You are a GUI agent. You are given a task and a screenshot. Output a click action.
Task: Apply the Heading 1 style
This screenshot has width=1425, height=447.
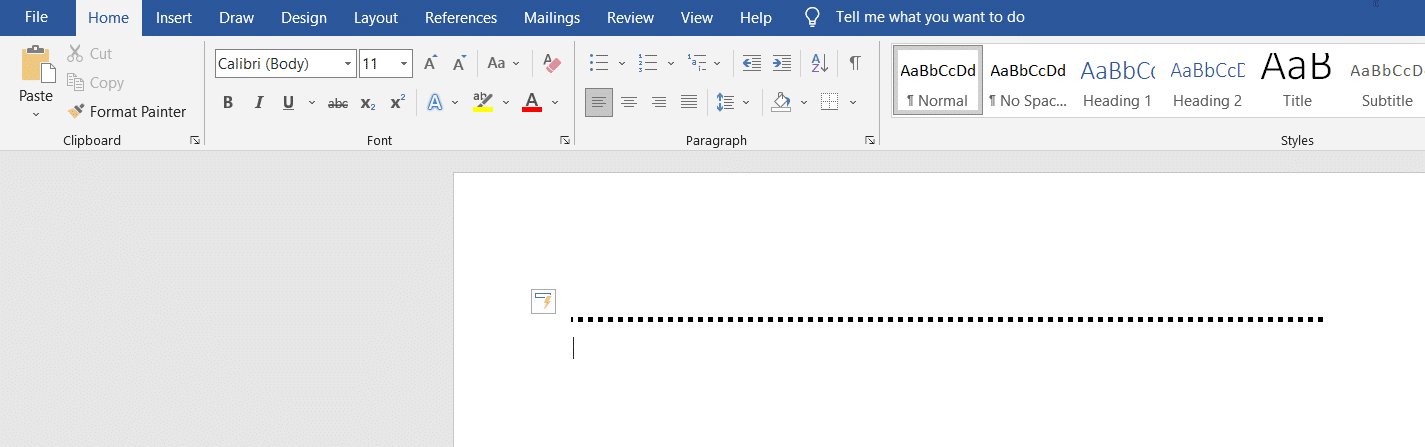click(x=1118, y=80)
